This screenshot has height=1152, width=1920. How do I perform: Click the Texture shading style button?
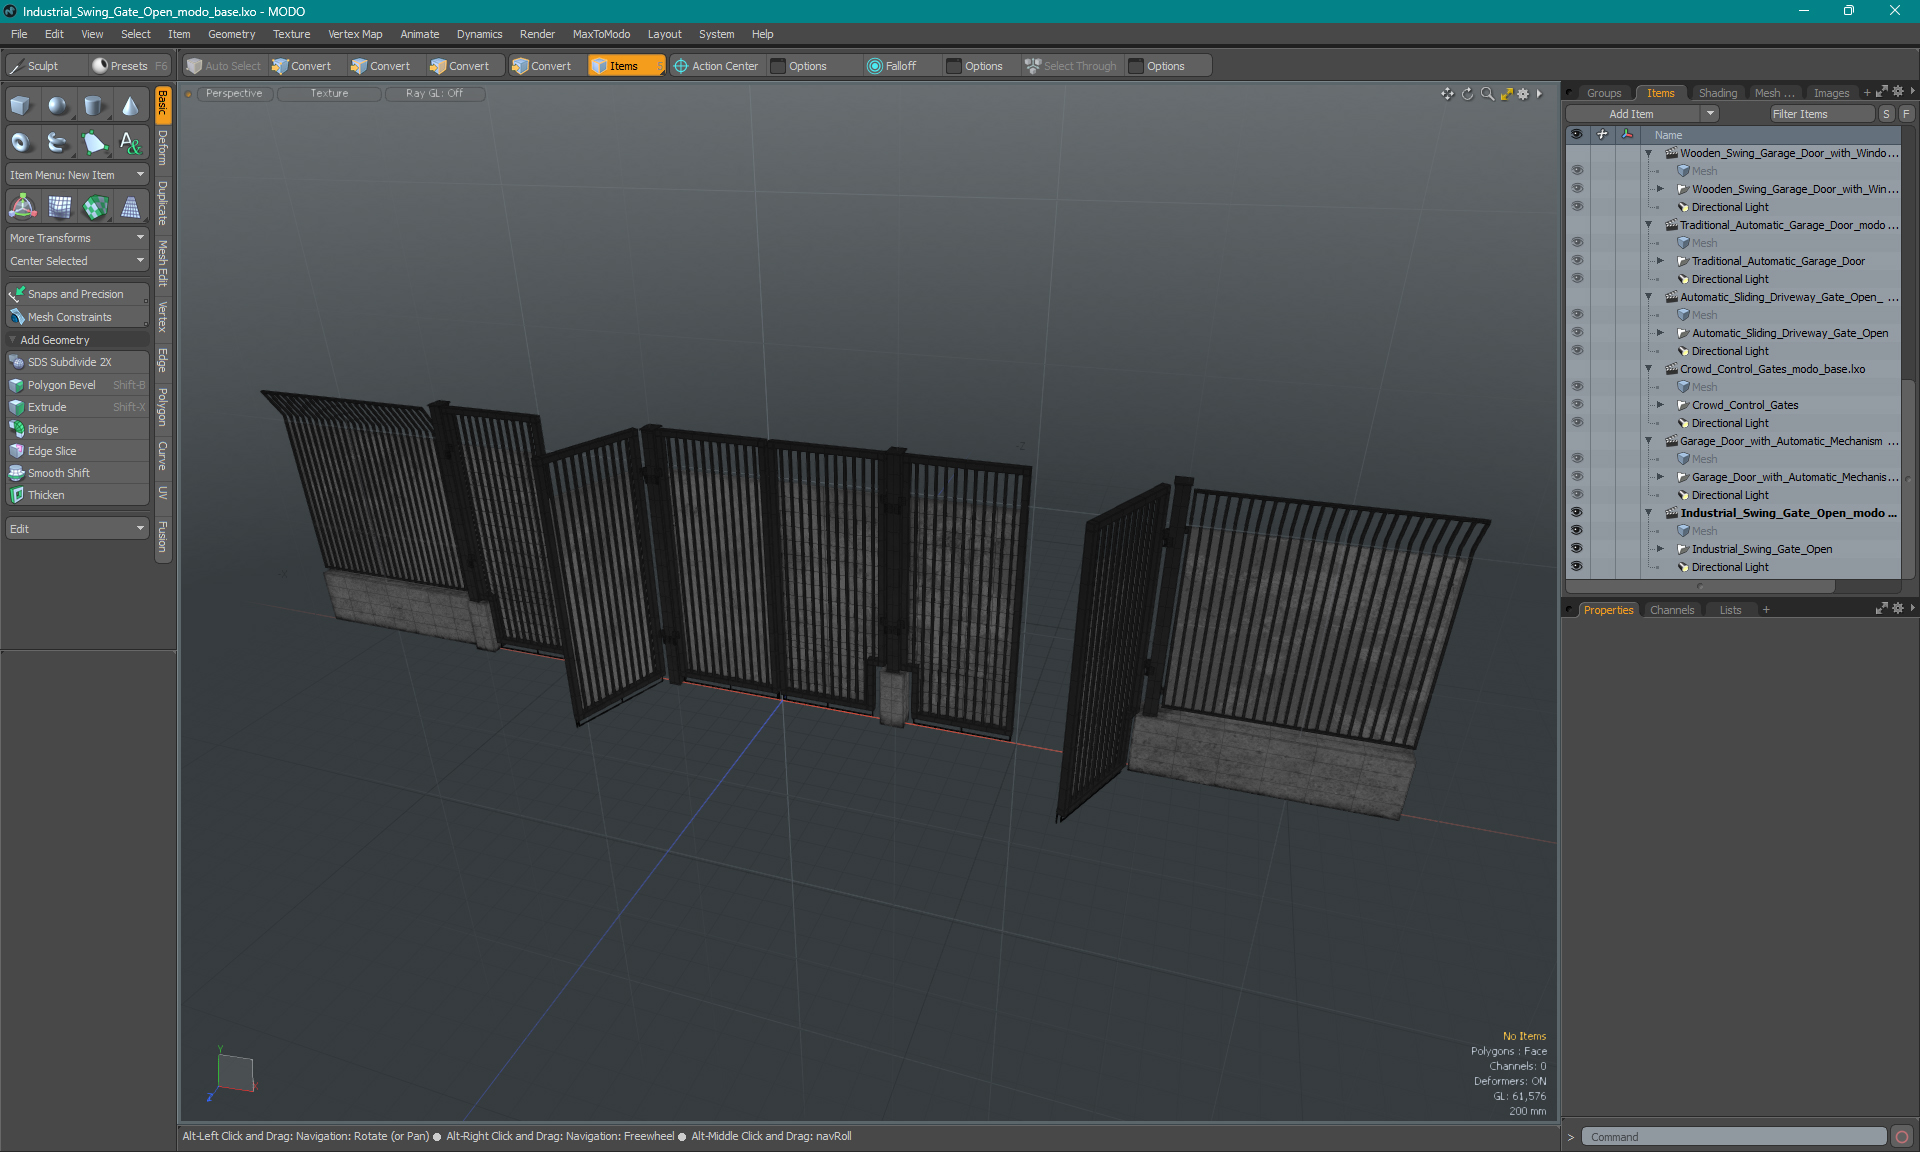pos(329,94)
